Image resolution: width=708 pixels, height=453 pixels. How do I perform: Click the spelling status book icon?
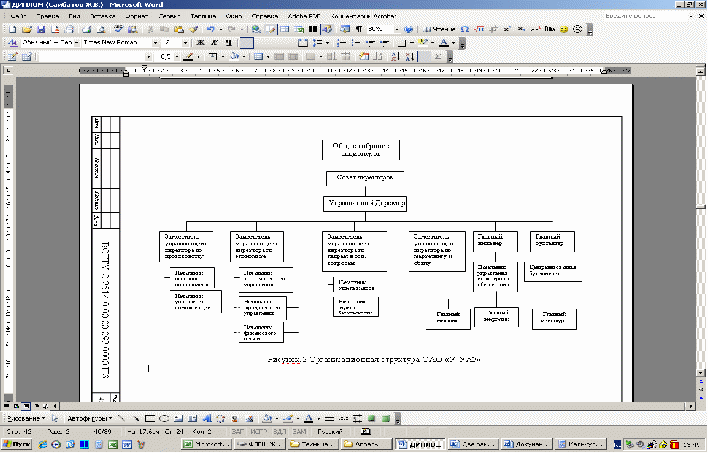367,432
